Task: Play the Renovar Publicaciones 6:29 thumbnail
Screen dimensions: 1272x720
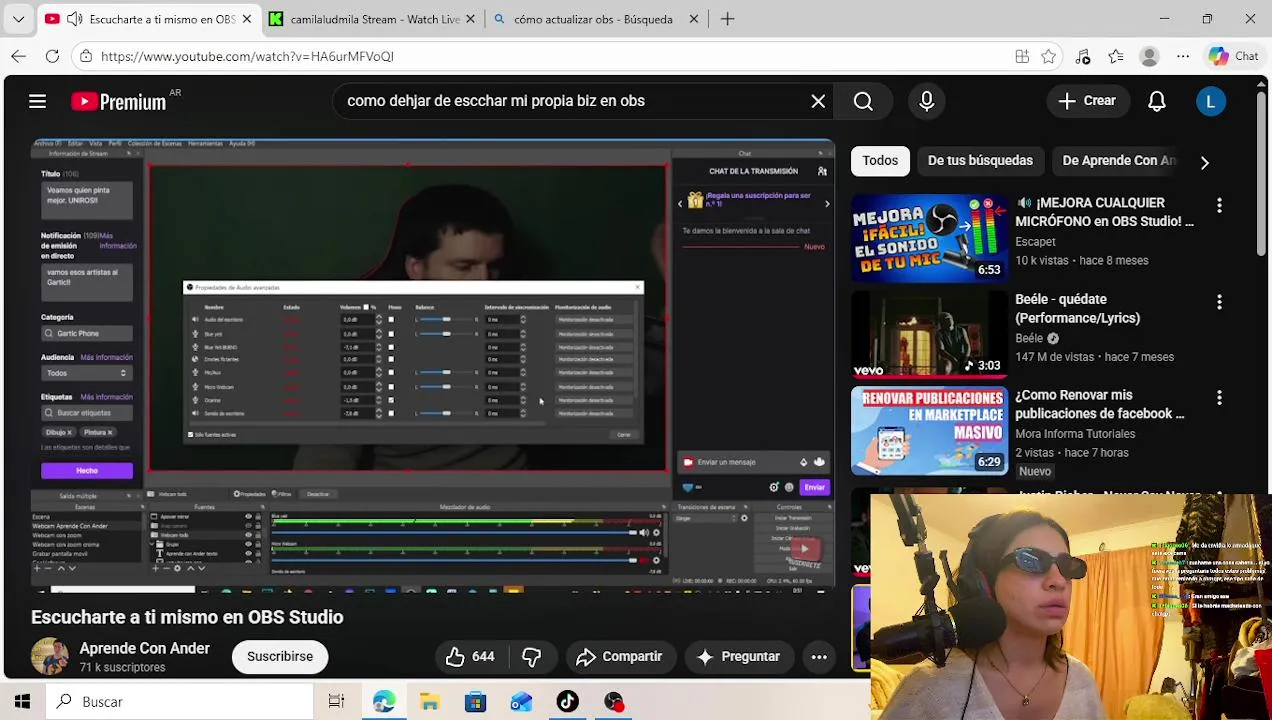Action: point(929,430)
